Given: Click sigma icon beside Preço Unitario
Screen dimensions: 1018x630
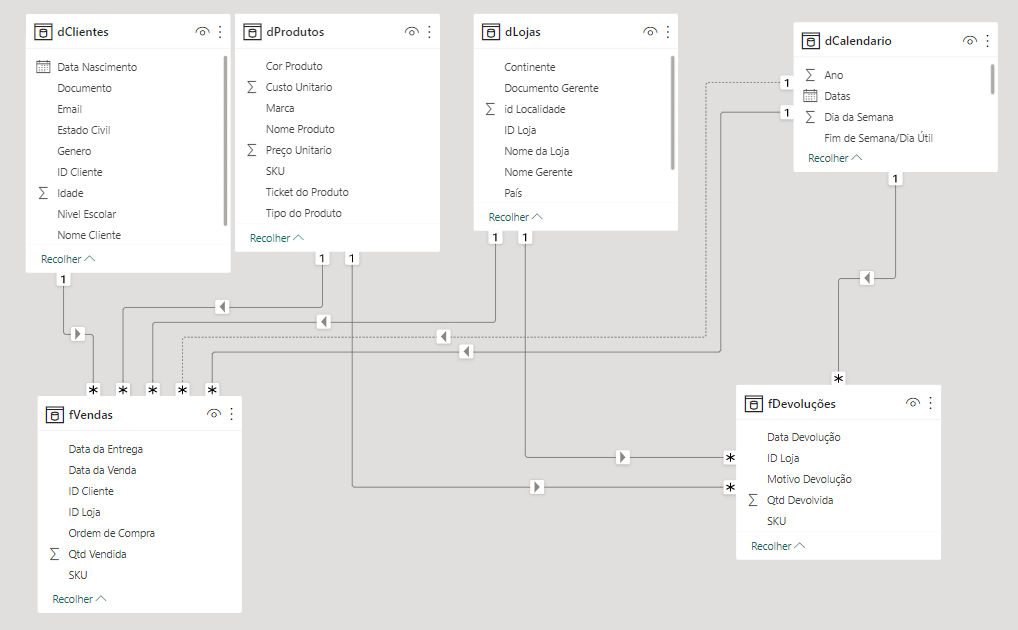Looking at the screenshot, I should point(252,150).
